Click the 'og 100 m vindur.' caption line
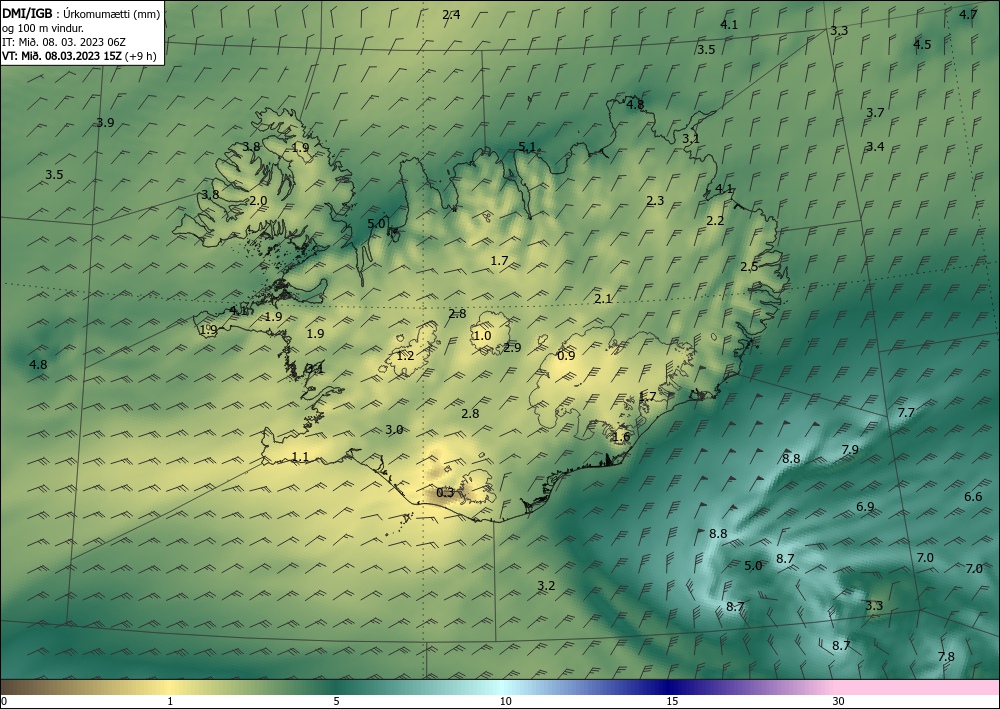The height and width of the screenshot is (709, 1000). coord(43,28)
